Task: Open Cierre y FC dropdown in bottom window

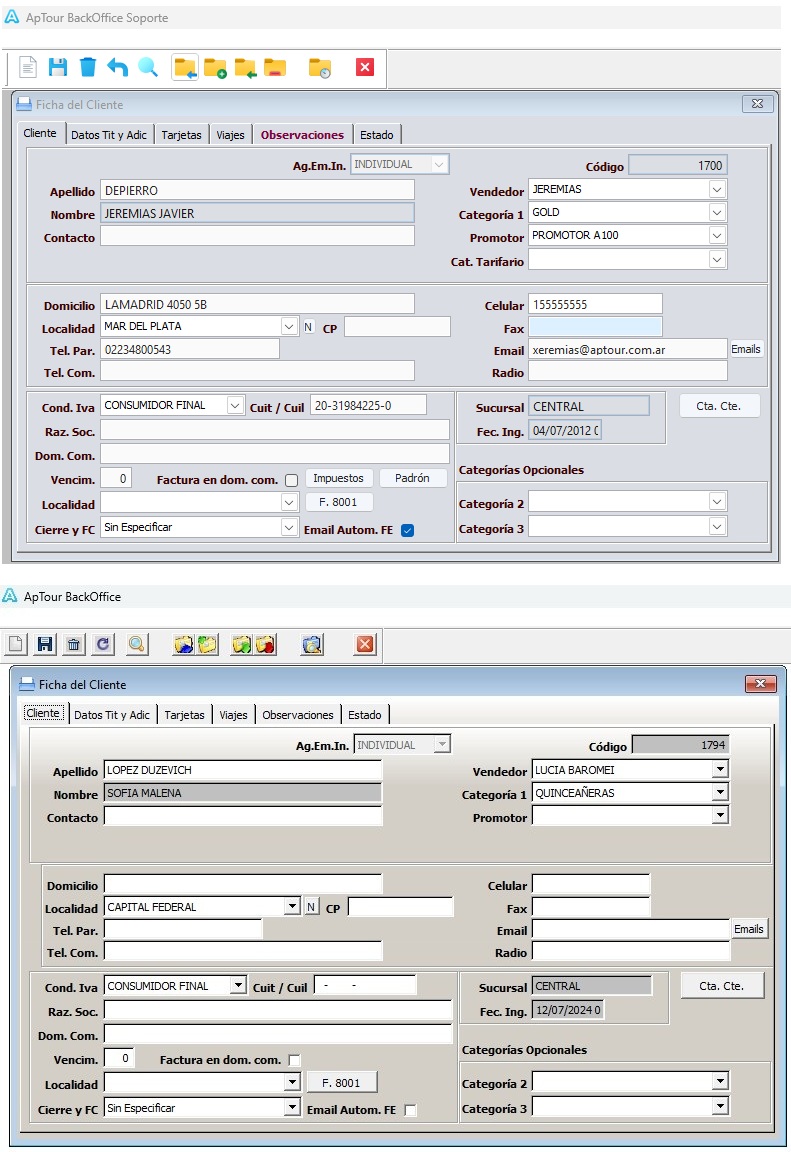Action: [x=292, y=1107]
